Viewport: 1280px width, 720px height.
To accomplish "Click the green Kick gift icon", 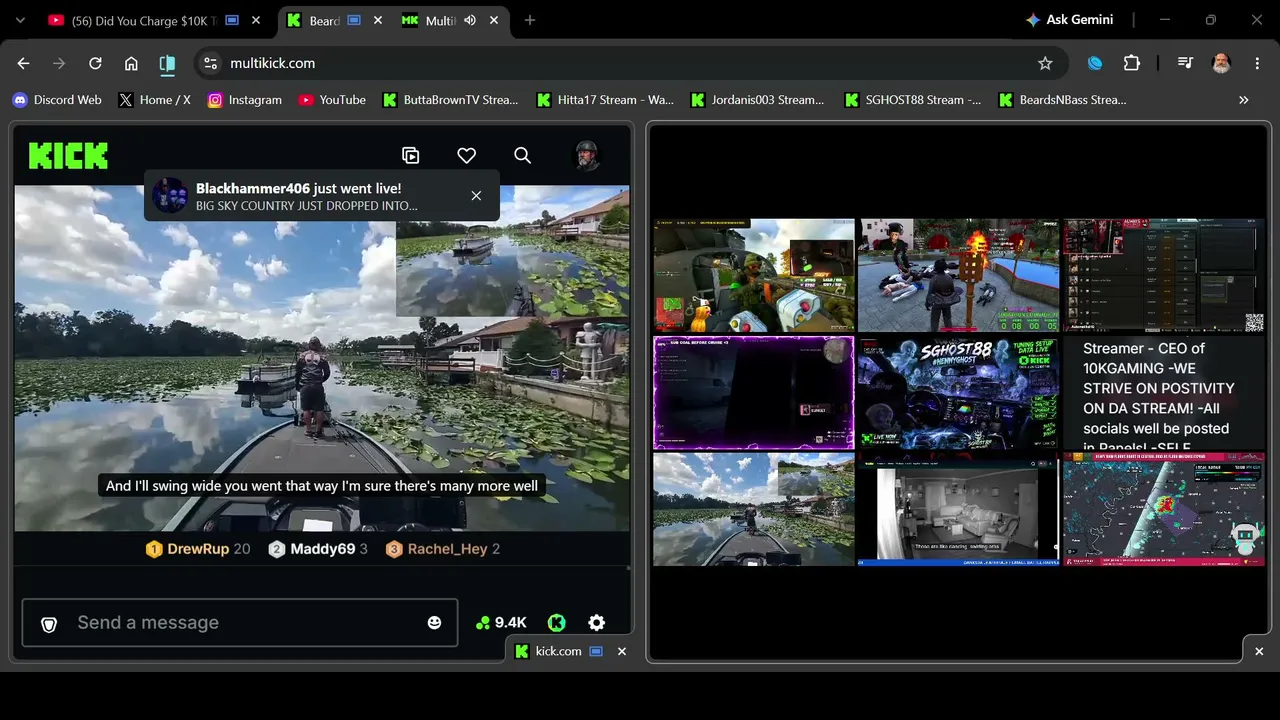I will tap(557, 623).
